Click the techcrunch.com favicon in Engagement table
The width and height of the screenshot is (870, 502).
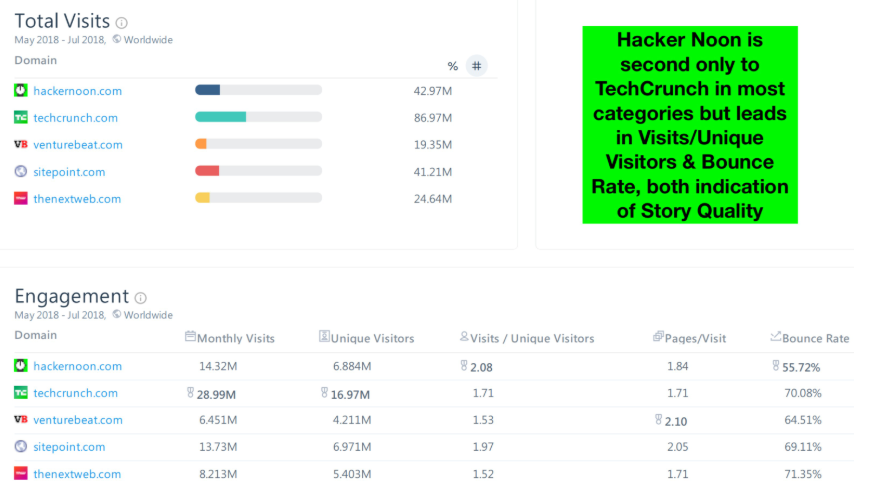tap(21, 393)
